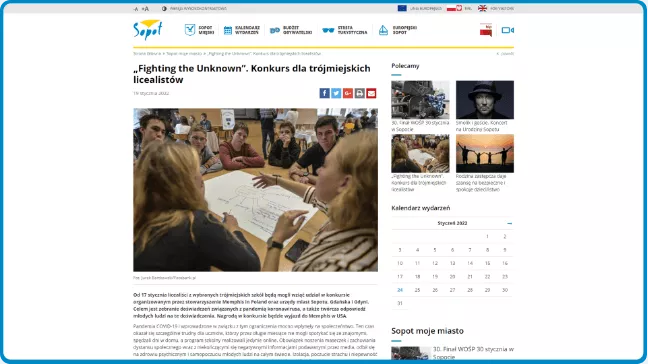Viewport: 648px width, 364px height.
Task: Click the article date 19 stycznia 2022
Action: click(x=151, y=93)
